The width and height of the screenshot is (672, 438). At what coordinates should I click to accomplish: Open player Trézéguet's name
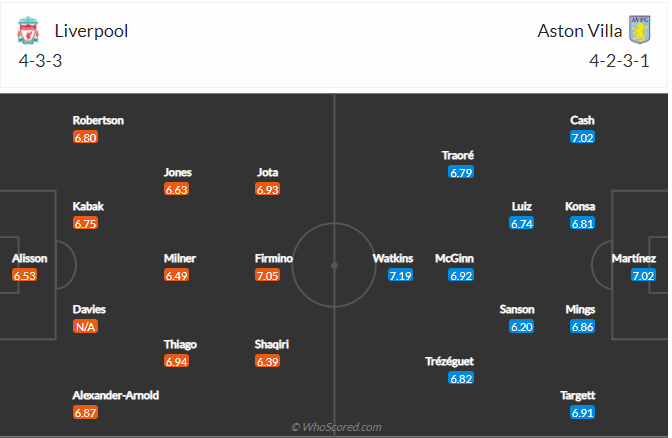(450, 361)
